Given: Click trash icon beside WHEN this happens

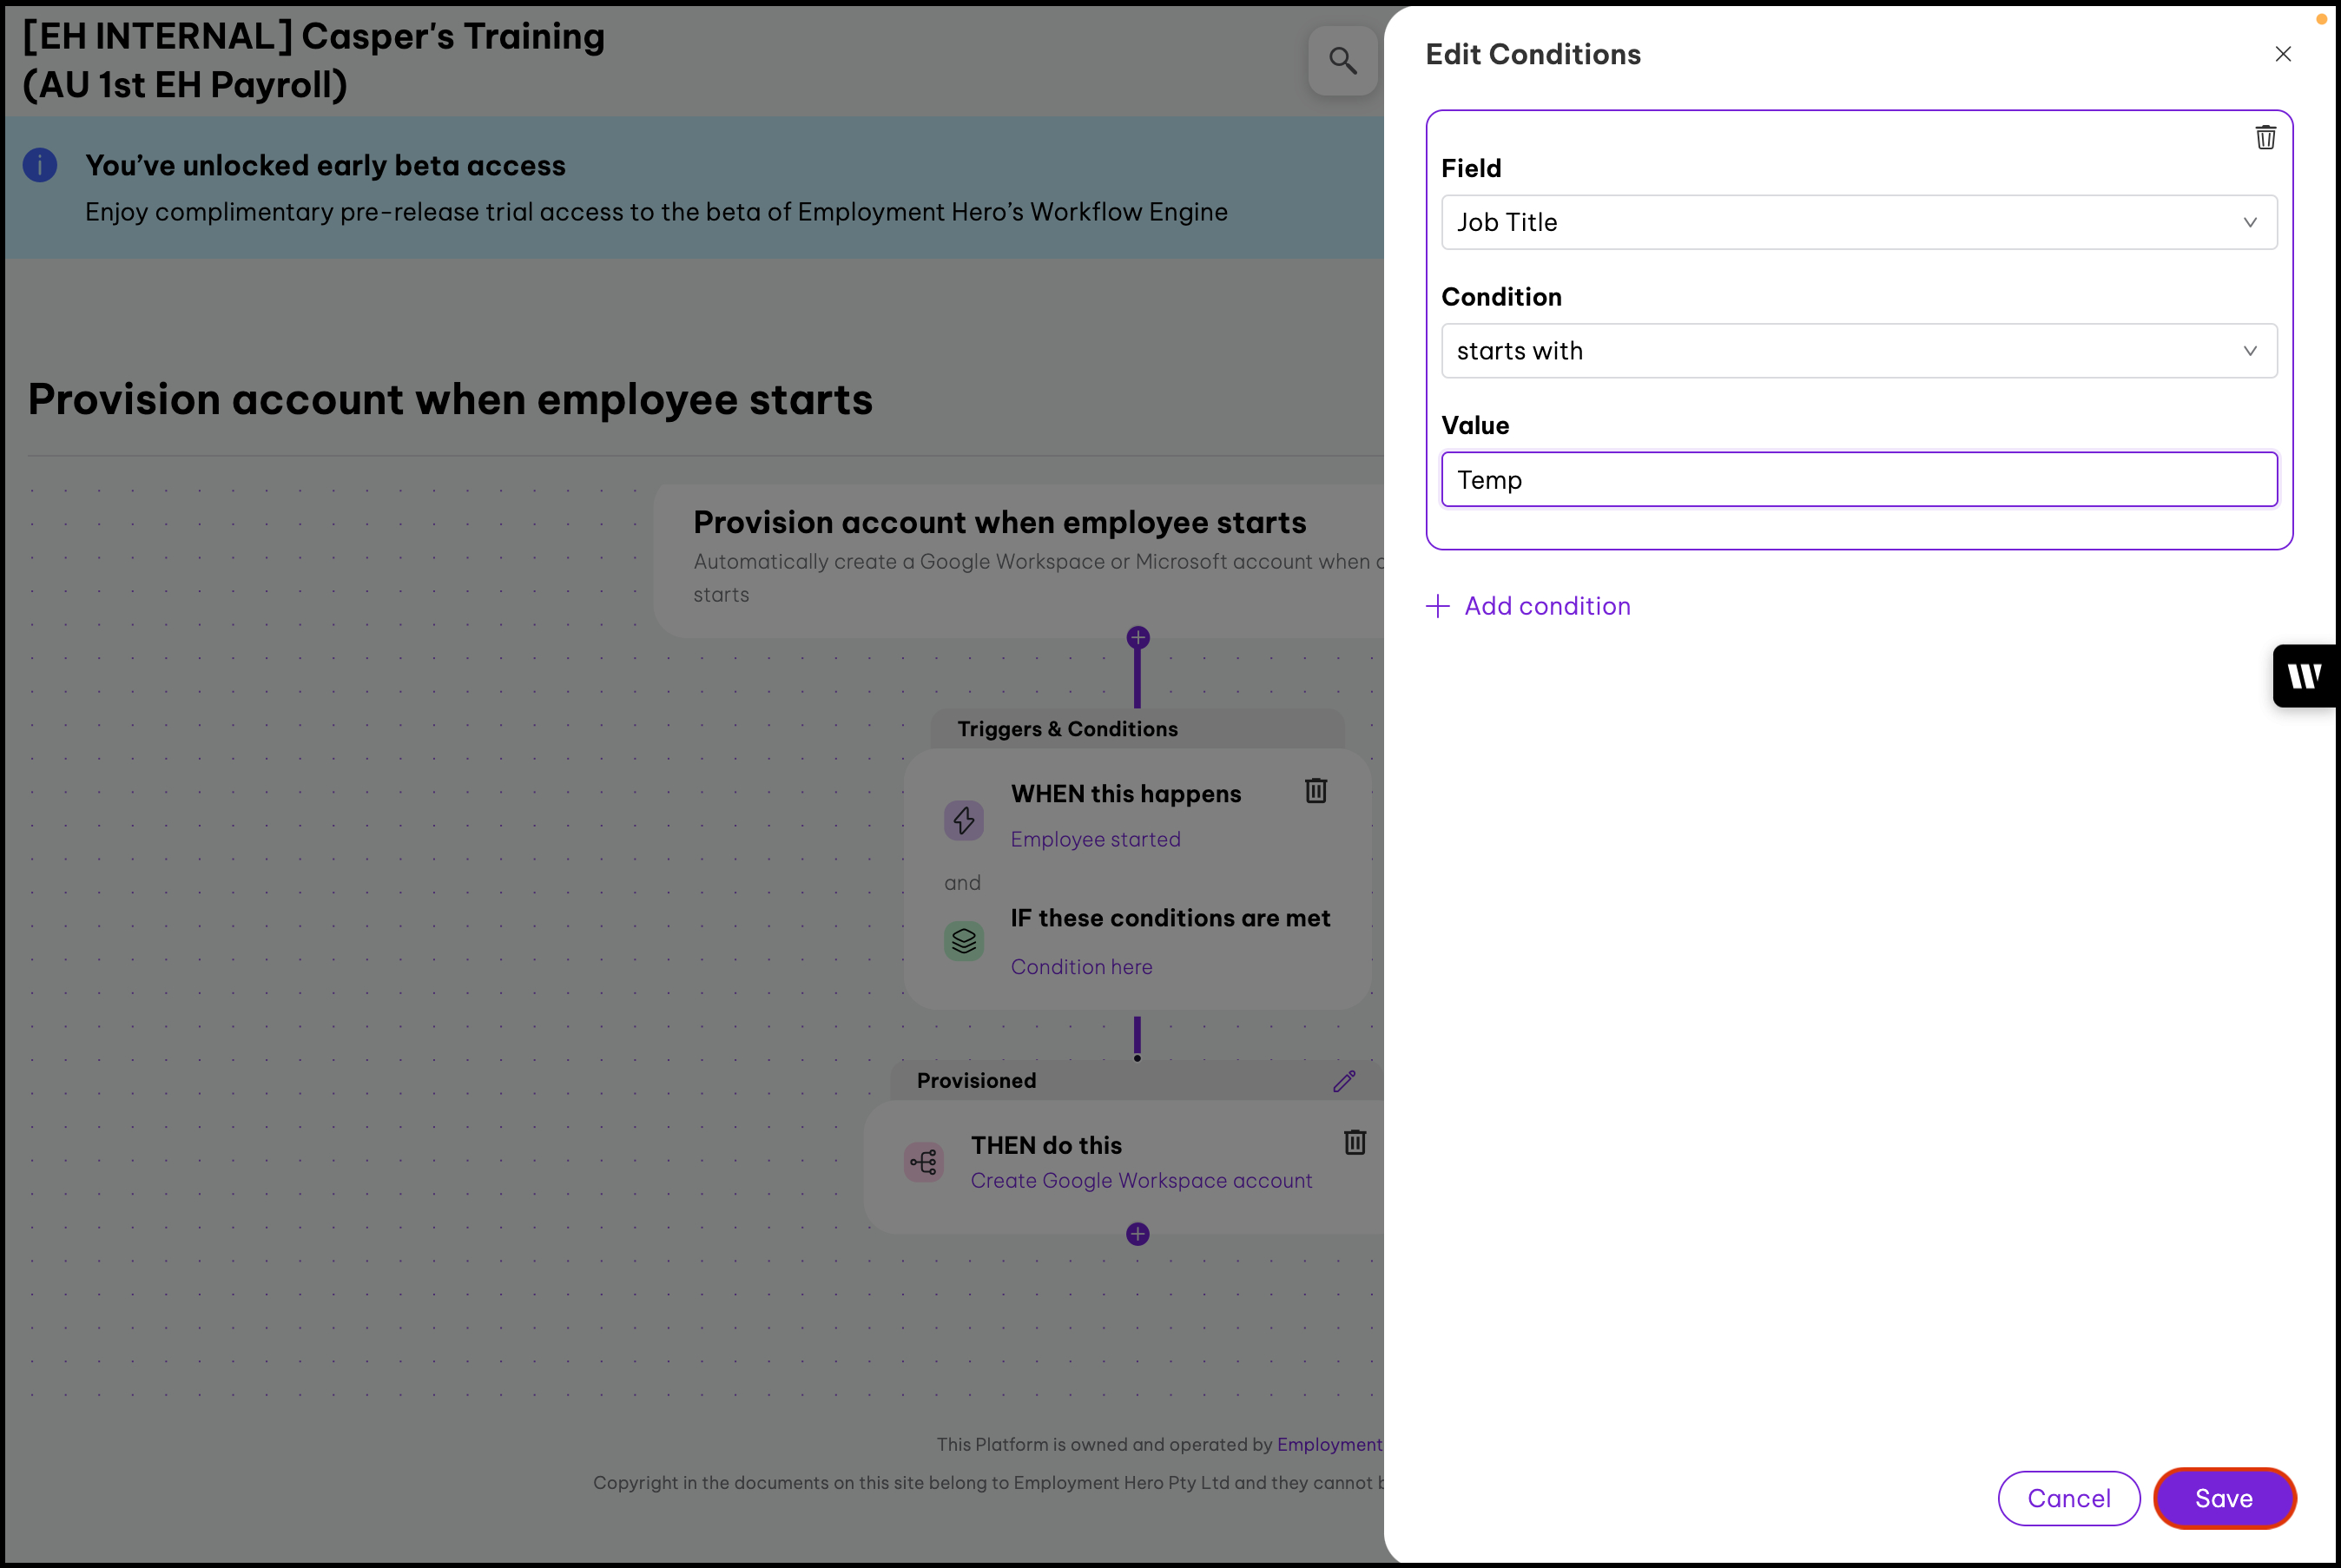Looking at the screenshot, I should 1315,791.
